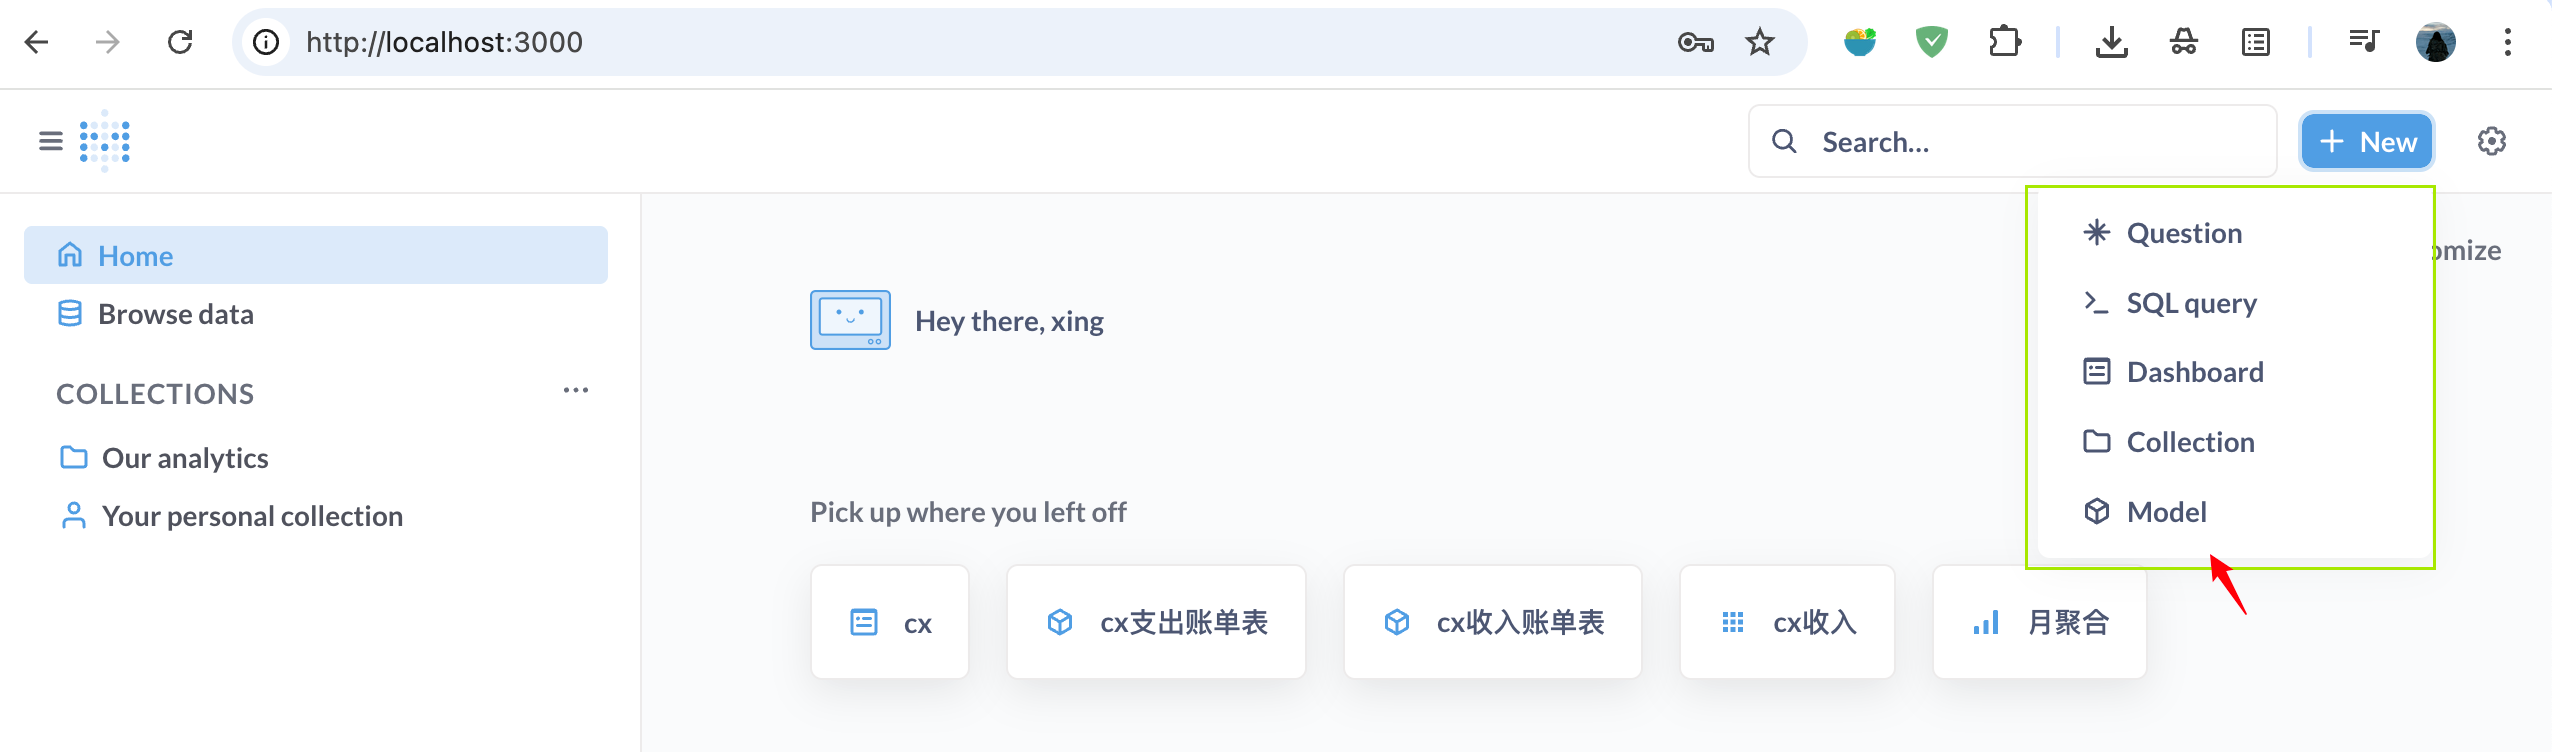Open the Our analytics collection

185,458
